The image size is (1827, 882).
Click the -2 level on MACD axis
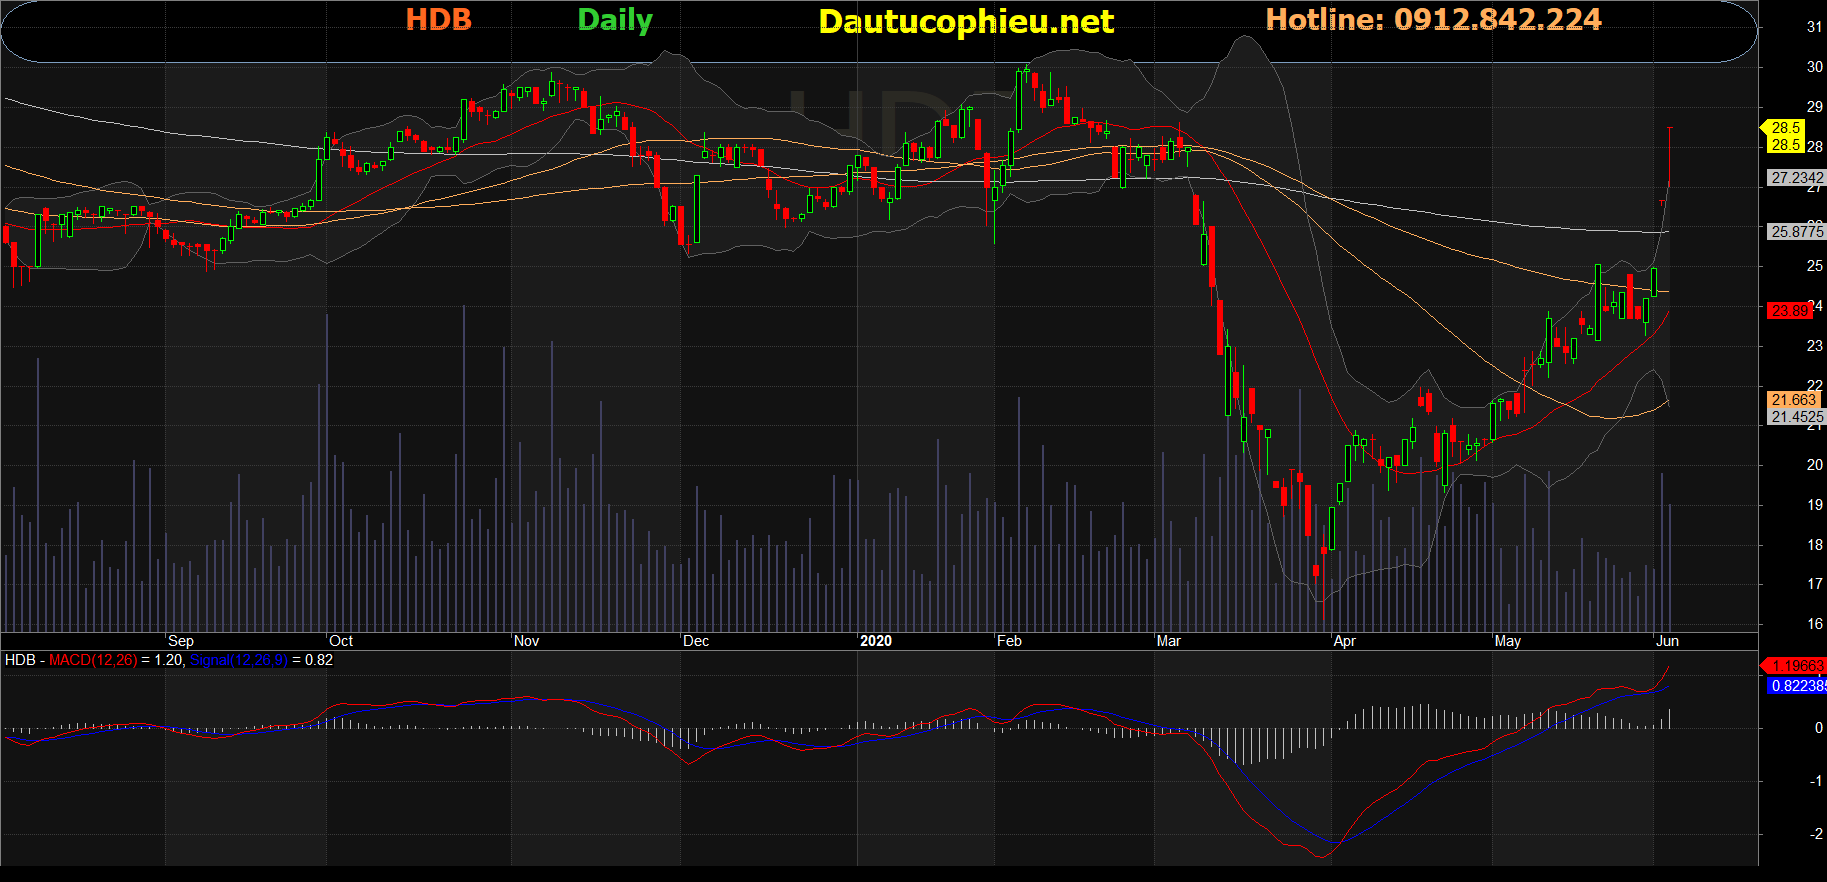pos(1817,834)
